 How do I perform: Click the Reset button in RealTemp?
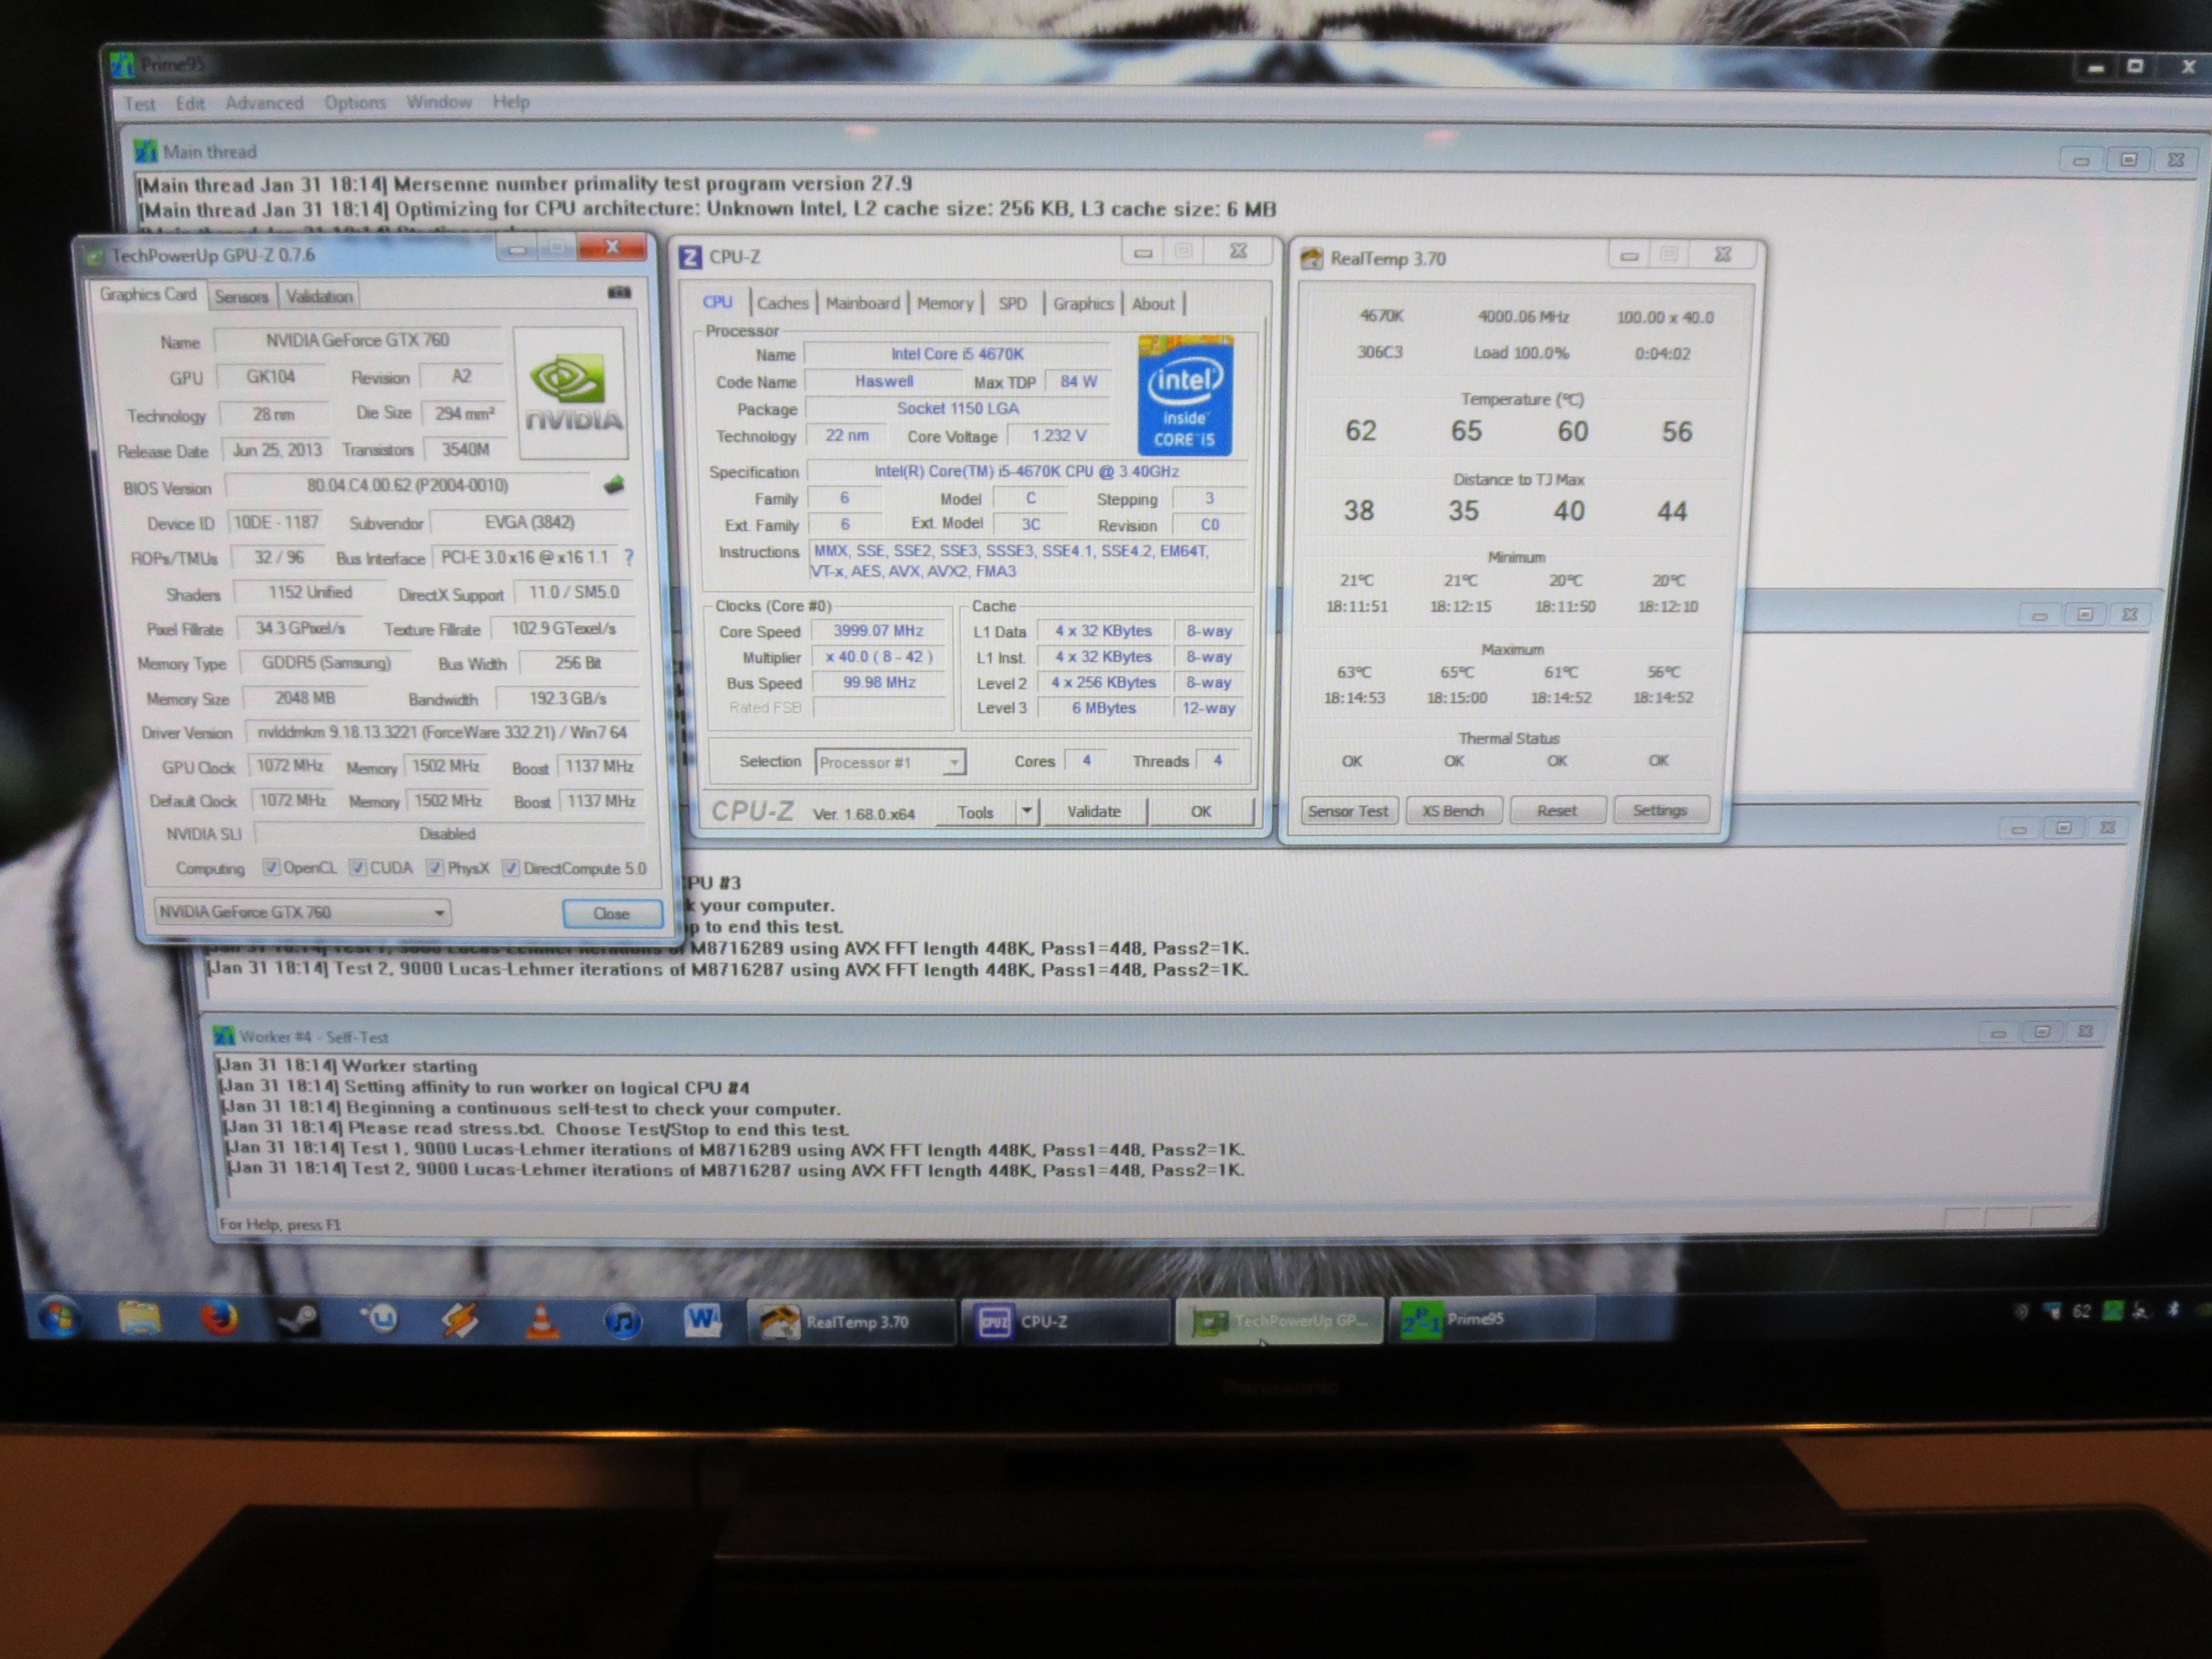pos(1557,810)
